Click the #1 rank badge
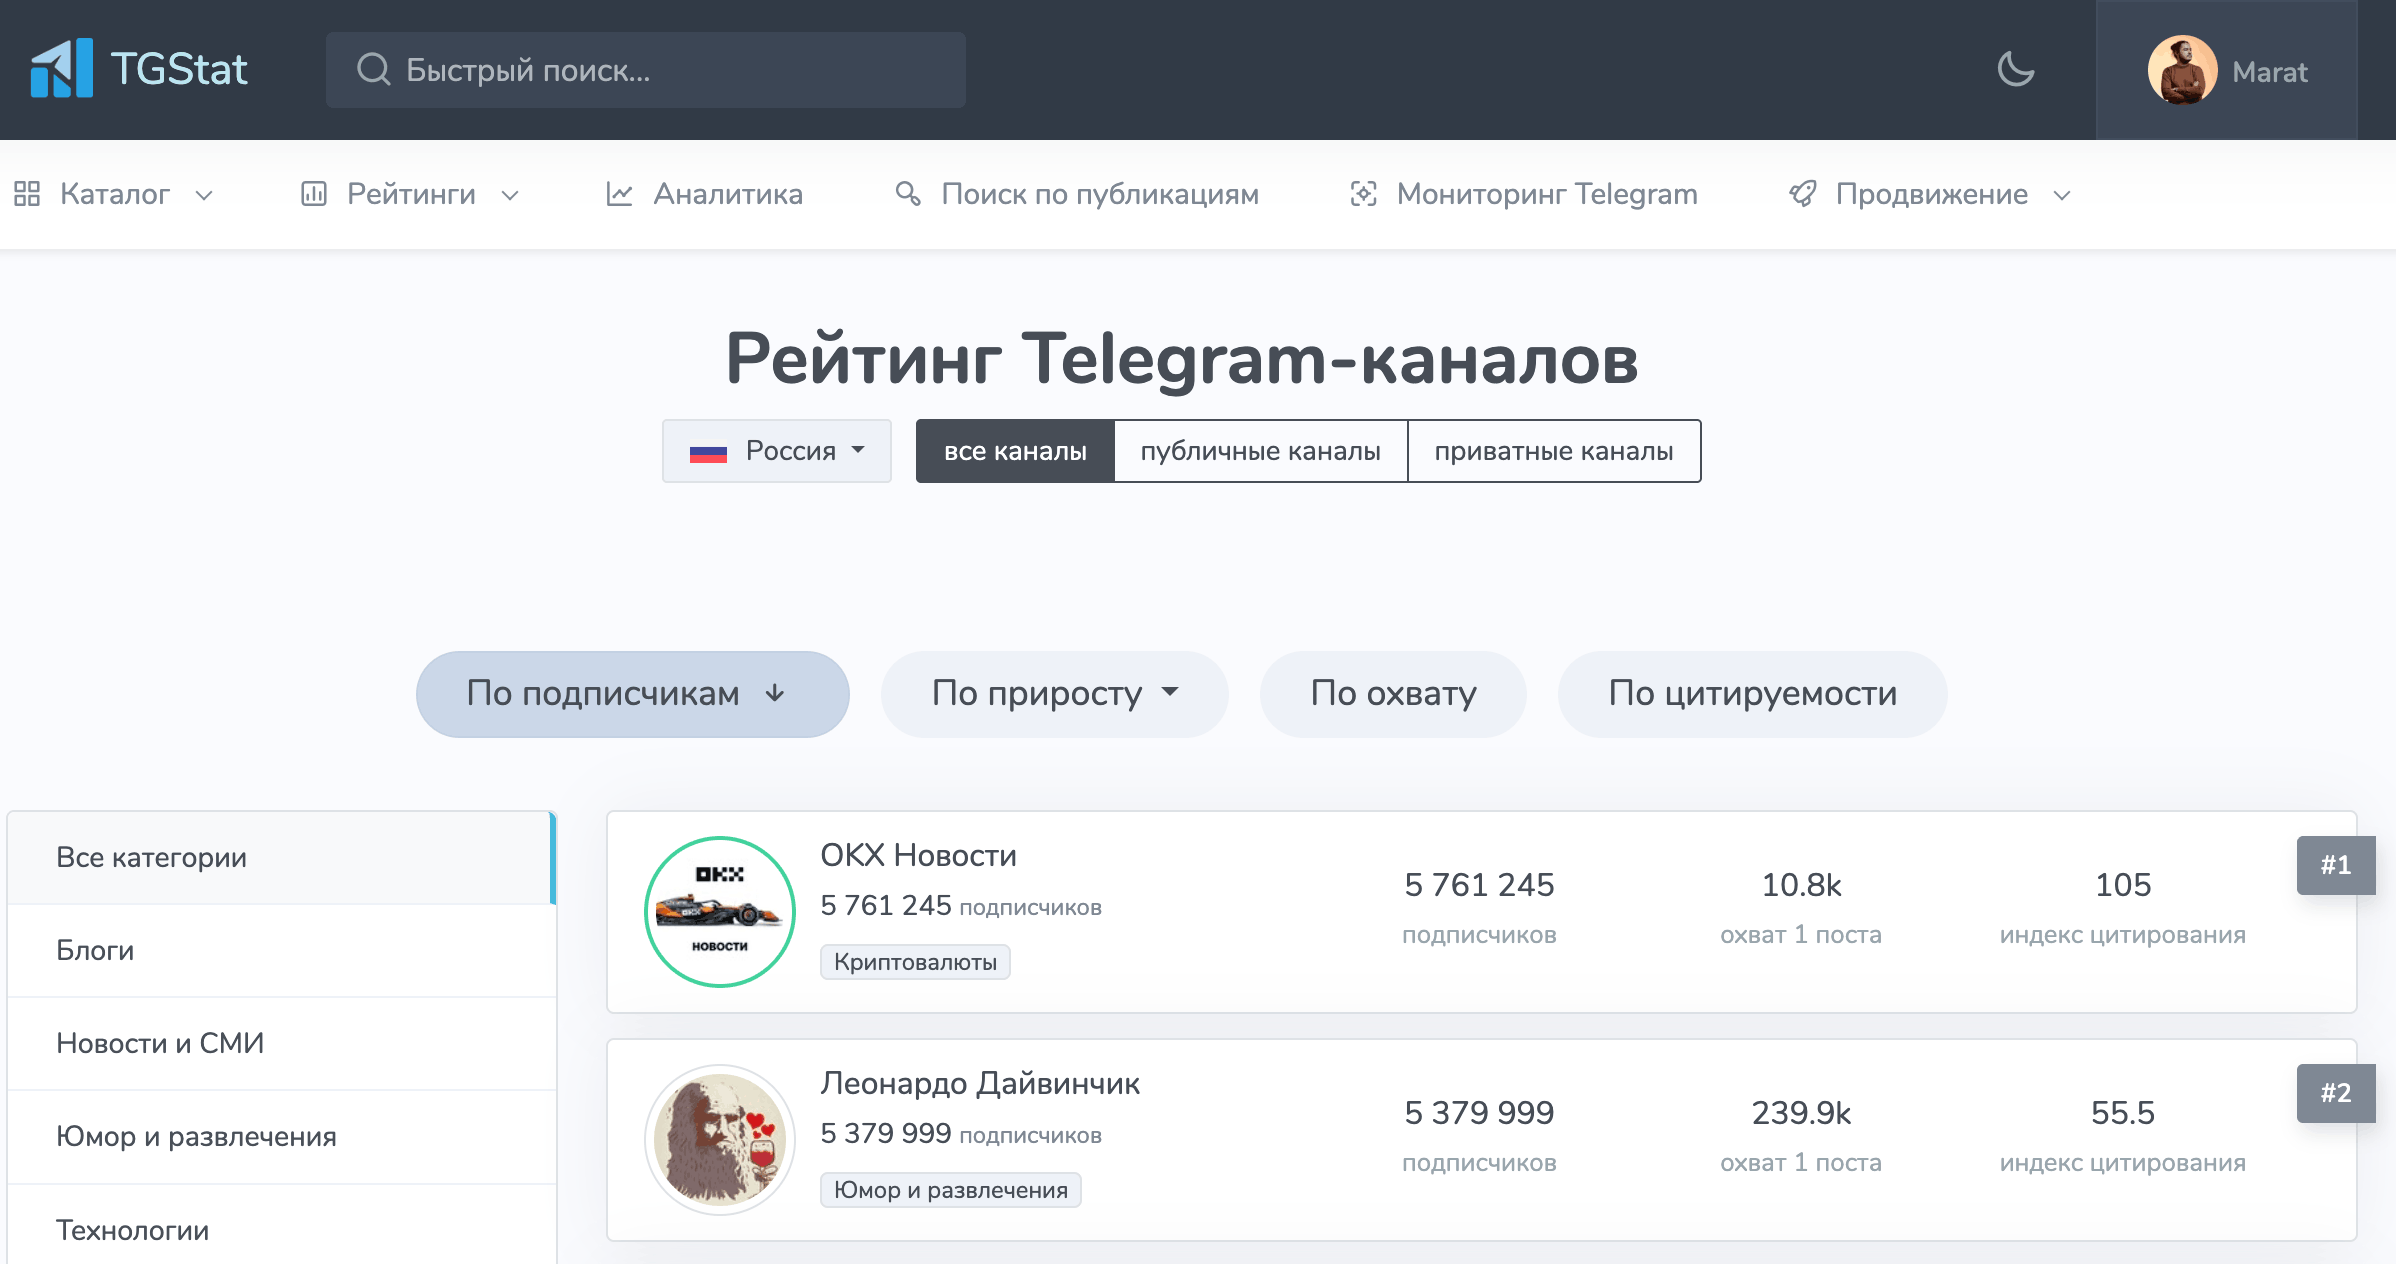This screenshot has width=2396, height=1264. pos(2336,865)
